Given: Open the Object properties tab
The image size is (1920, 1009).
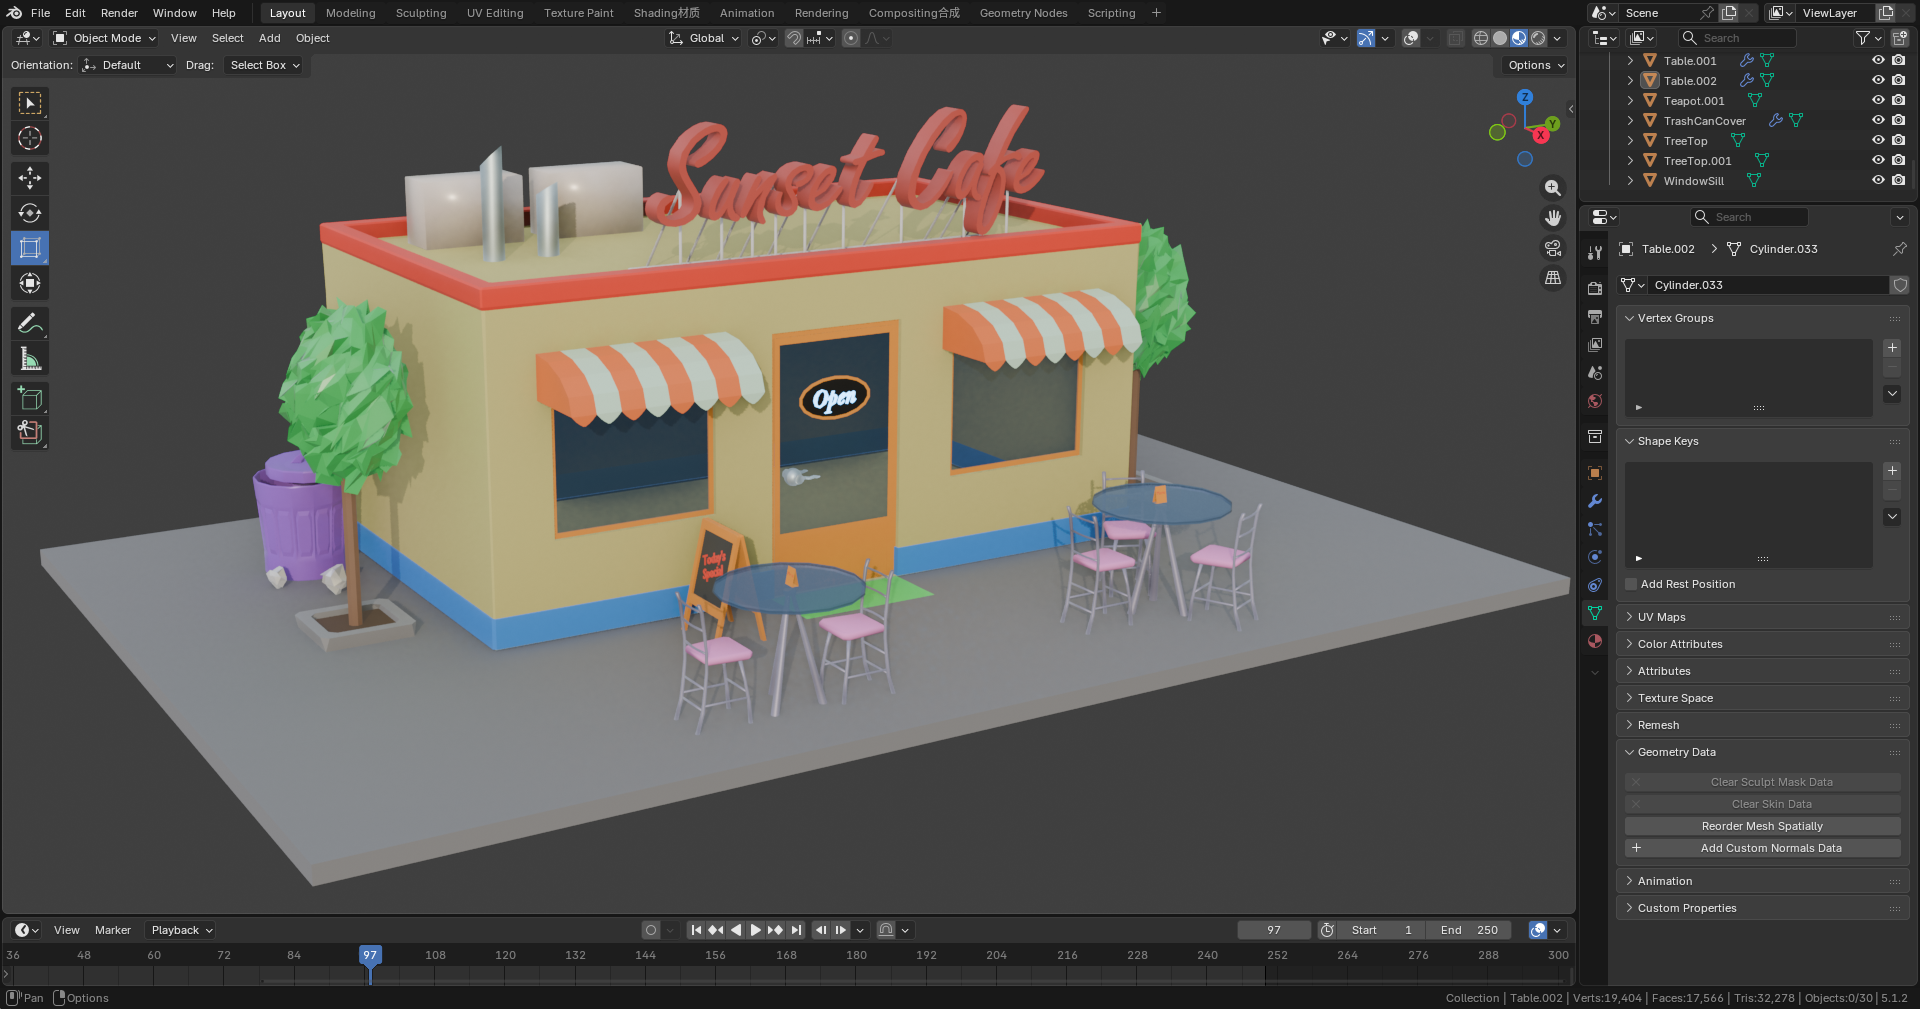Looking at the screenshot, I should click(x=1595, y=473).
